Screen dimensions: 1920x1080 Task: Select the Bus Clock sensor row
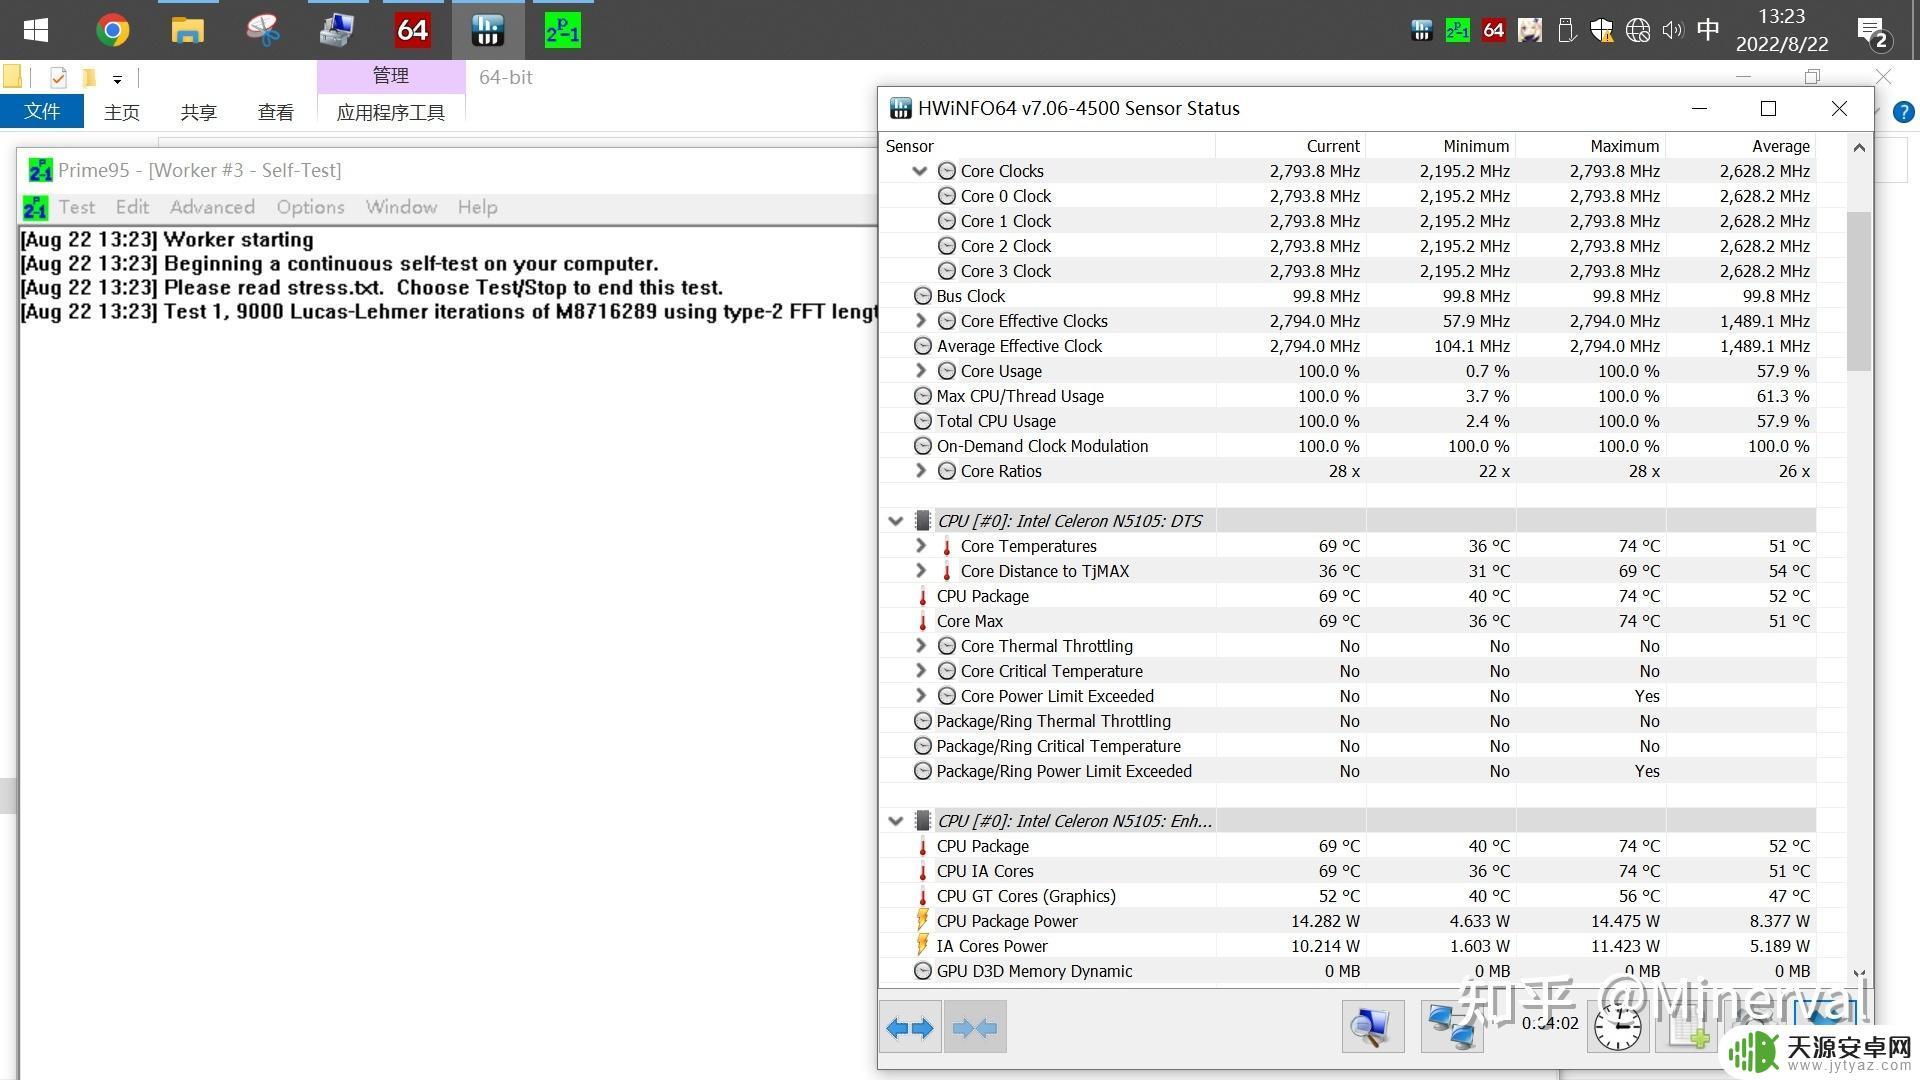pyautogui.click(x=1347, y=296)
